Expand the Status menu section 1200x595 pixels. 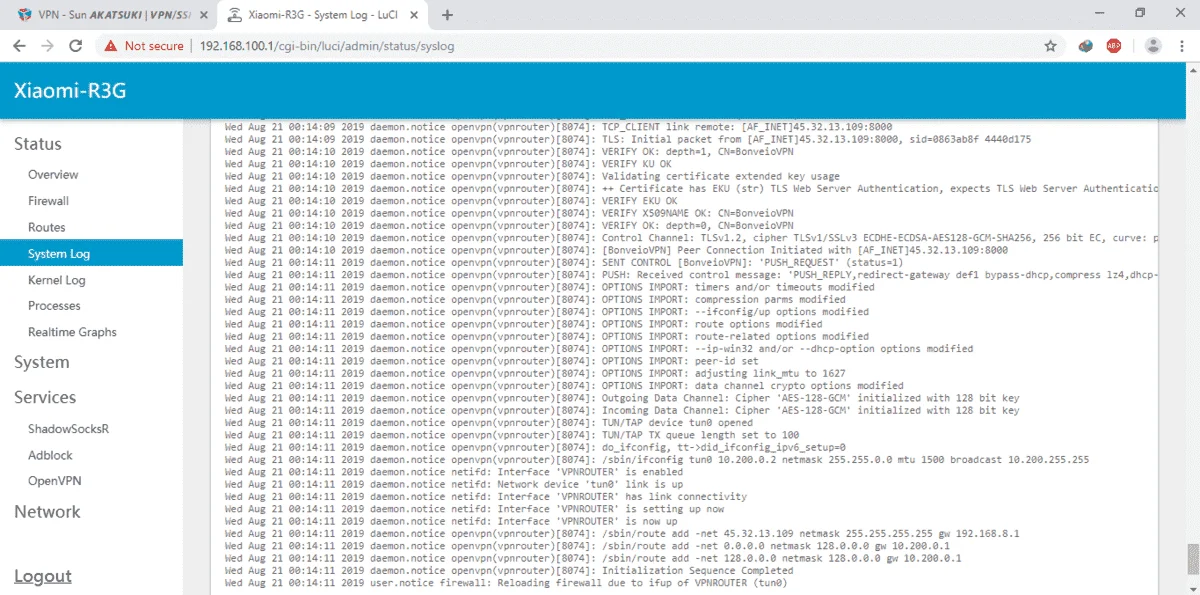point(38,144)
